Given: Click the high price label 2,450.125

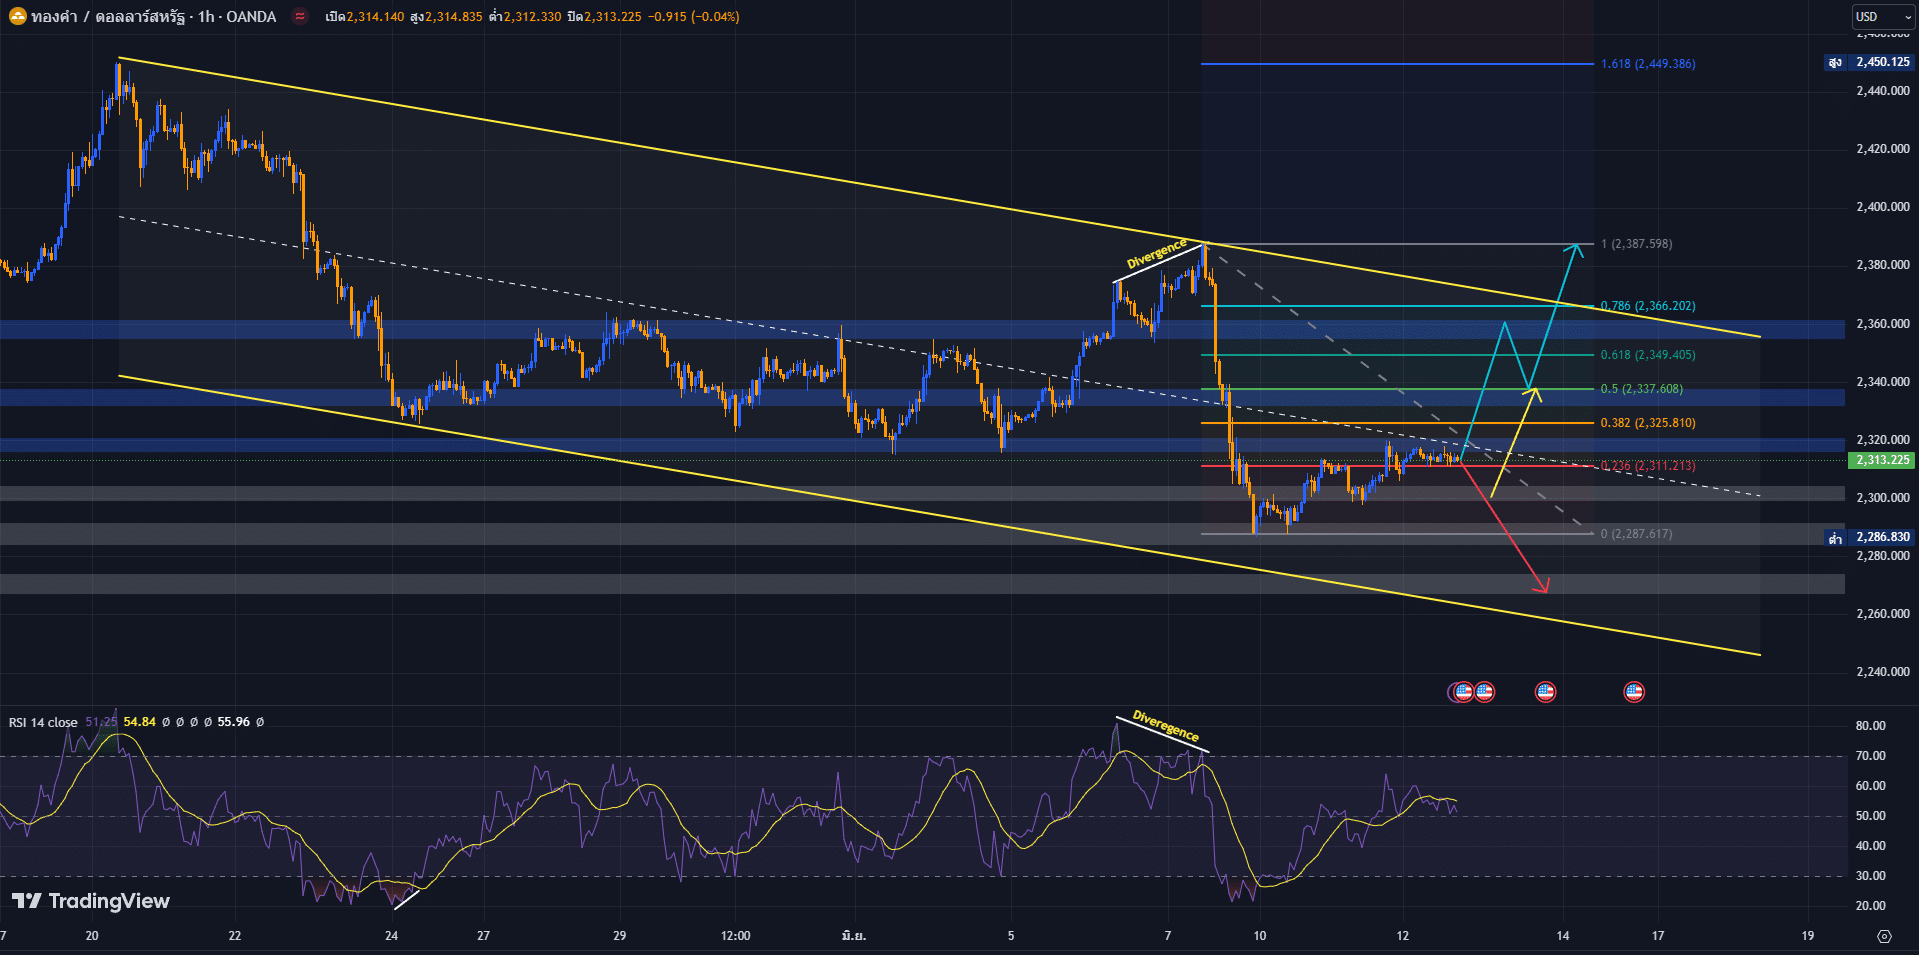Looking at the screenshot, I should (x=1882, y=62).
